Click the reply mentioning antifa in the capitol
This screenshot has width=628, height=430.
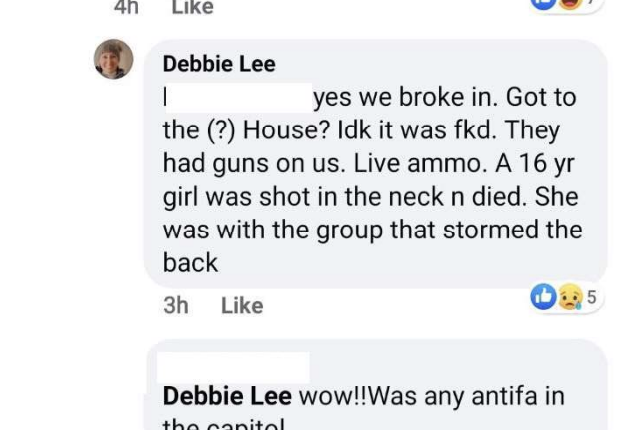click(x=377, y=385)
